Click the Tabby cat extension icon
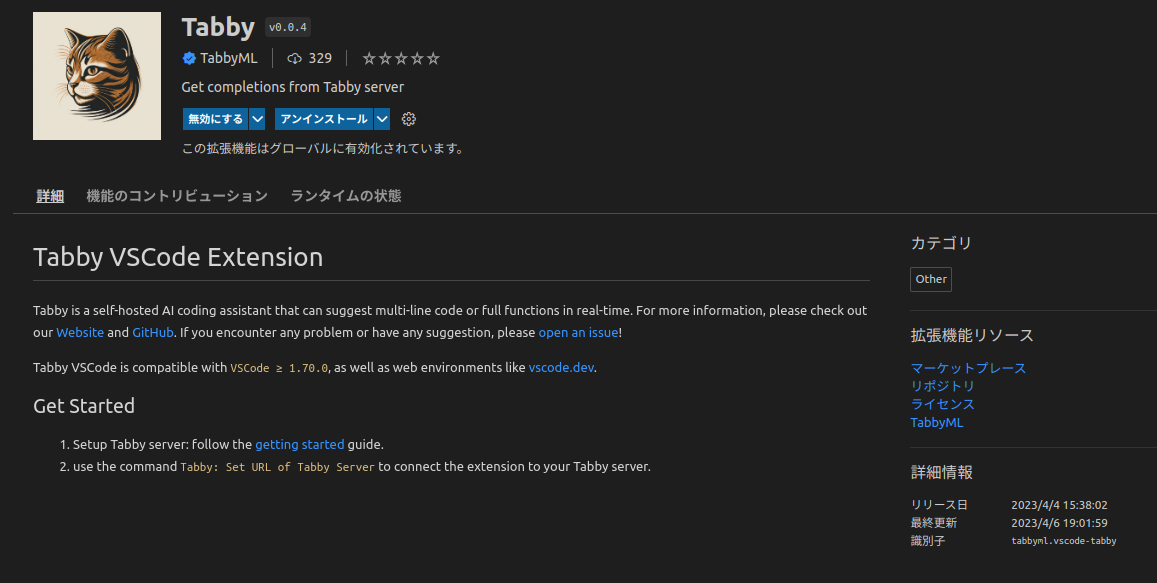 (x=96, y=75)
